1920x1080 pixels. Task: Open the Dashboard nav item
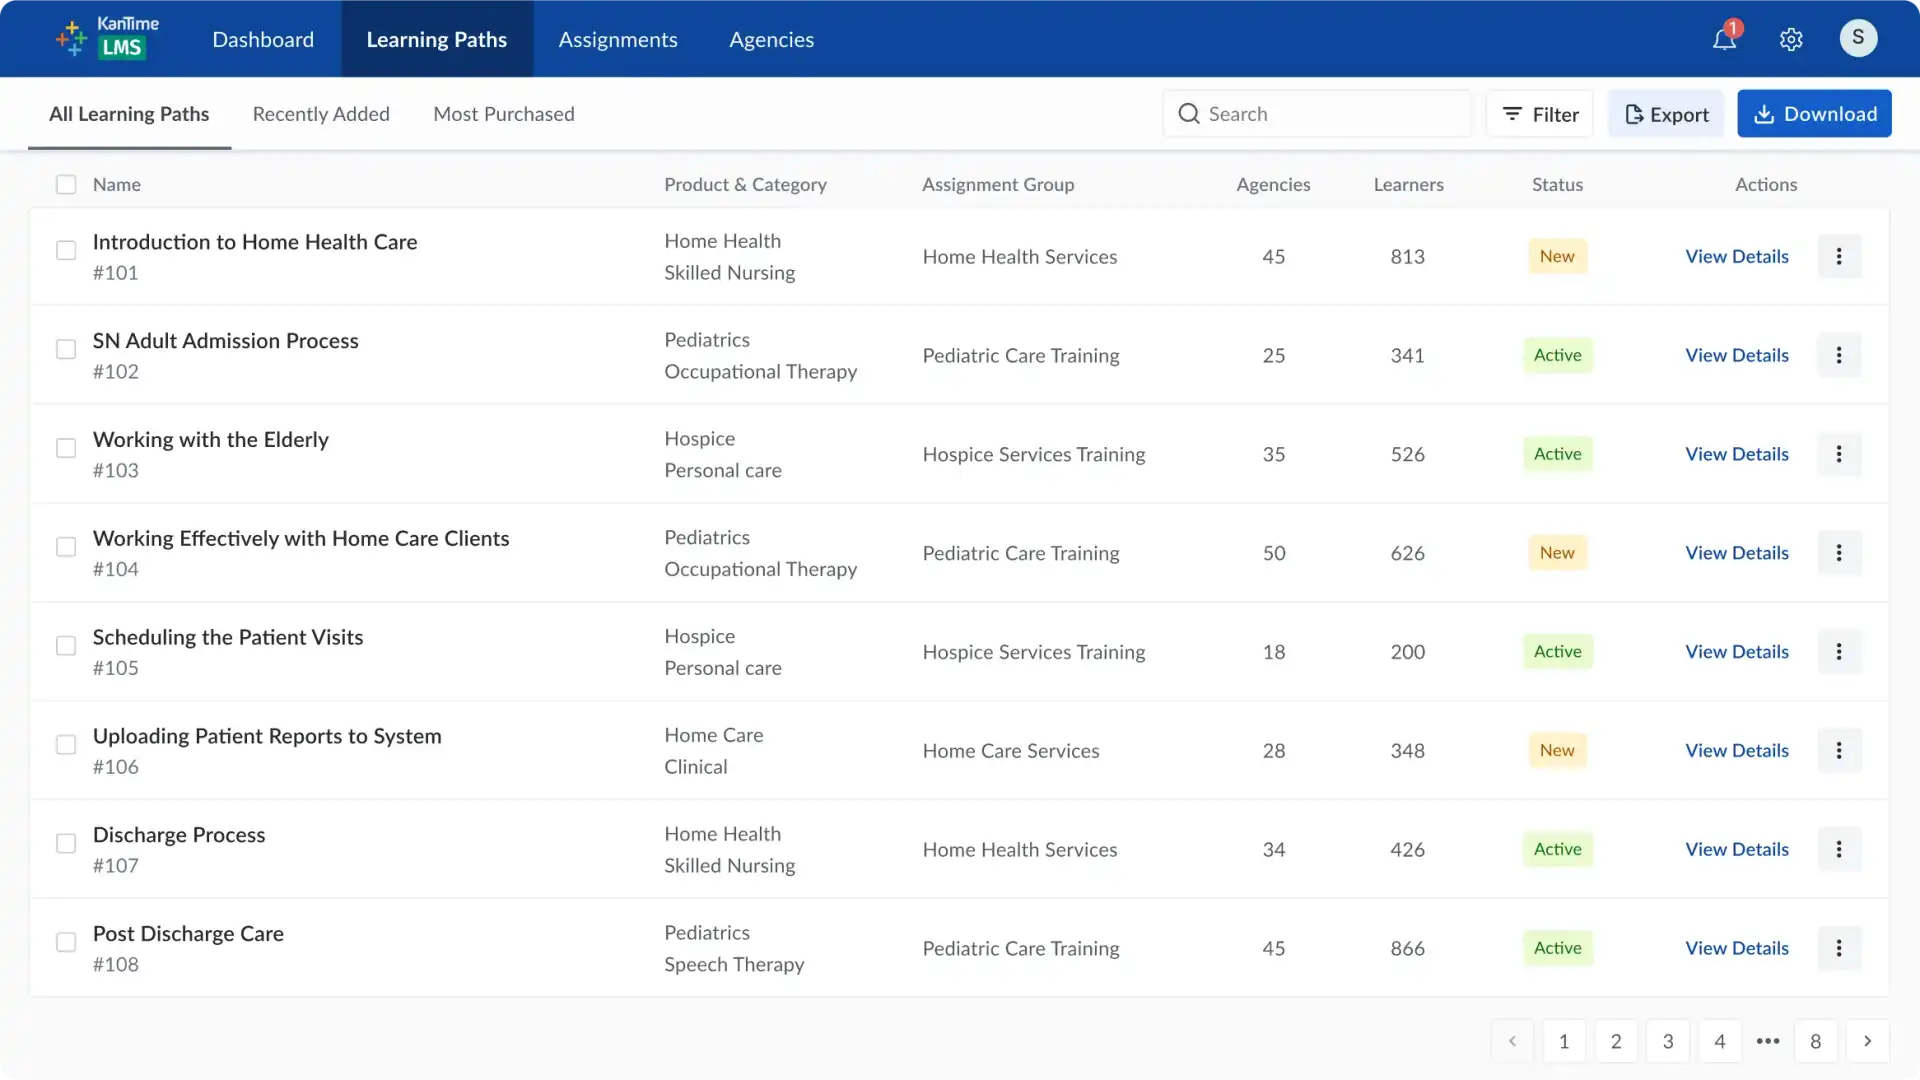tap(263, 39)
